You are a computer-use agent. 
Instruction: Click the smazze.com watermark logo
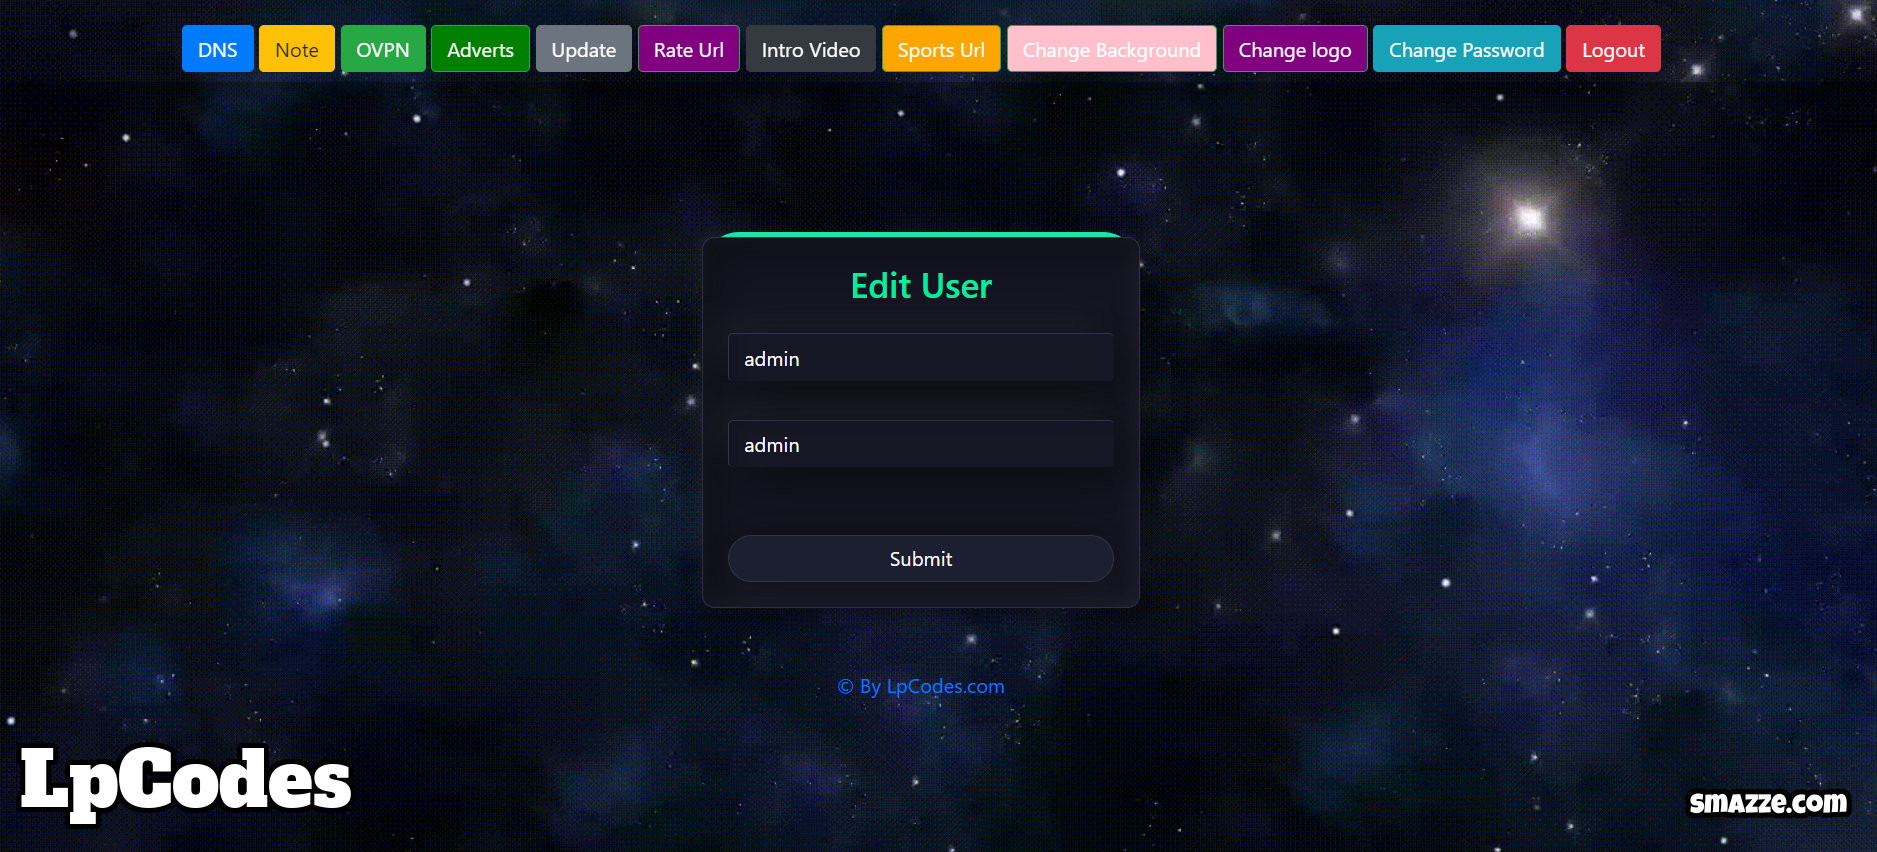(x=1768, y=802)
